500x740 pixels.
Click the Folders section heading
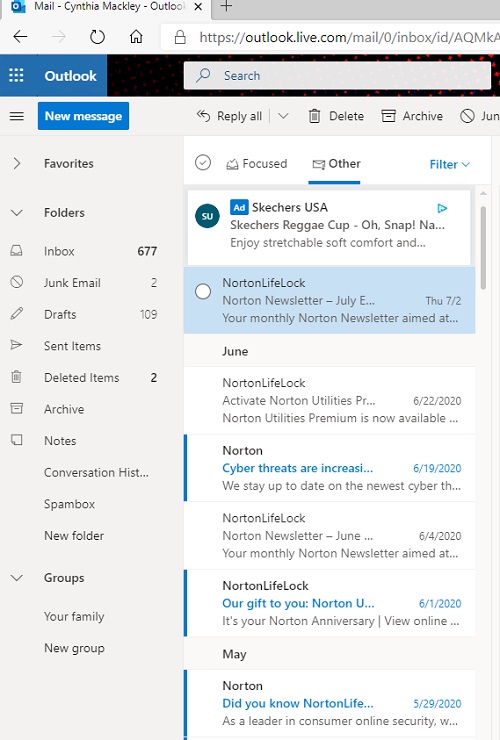[64, 213]
